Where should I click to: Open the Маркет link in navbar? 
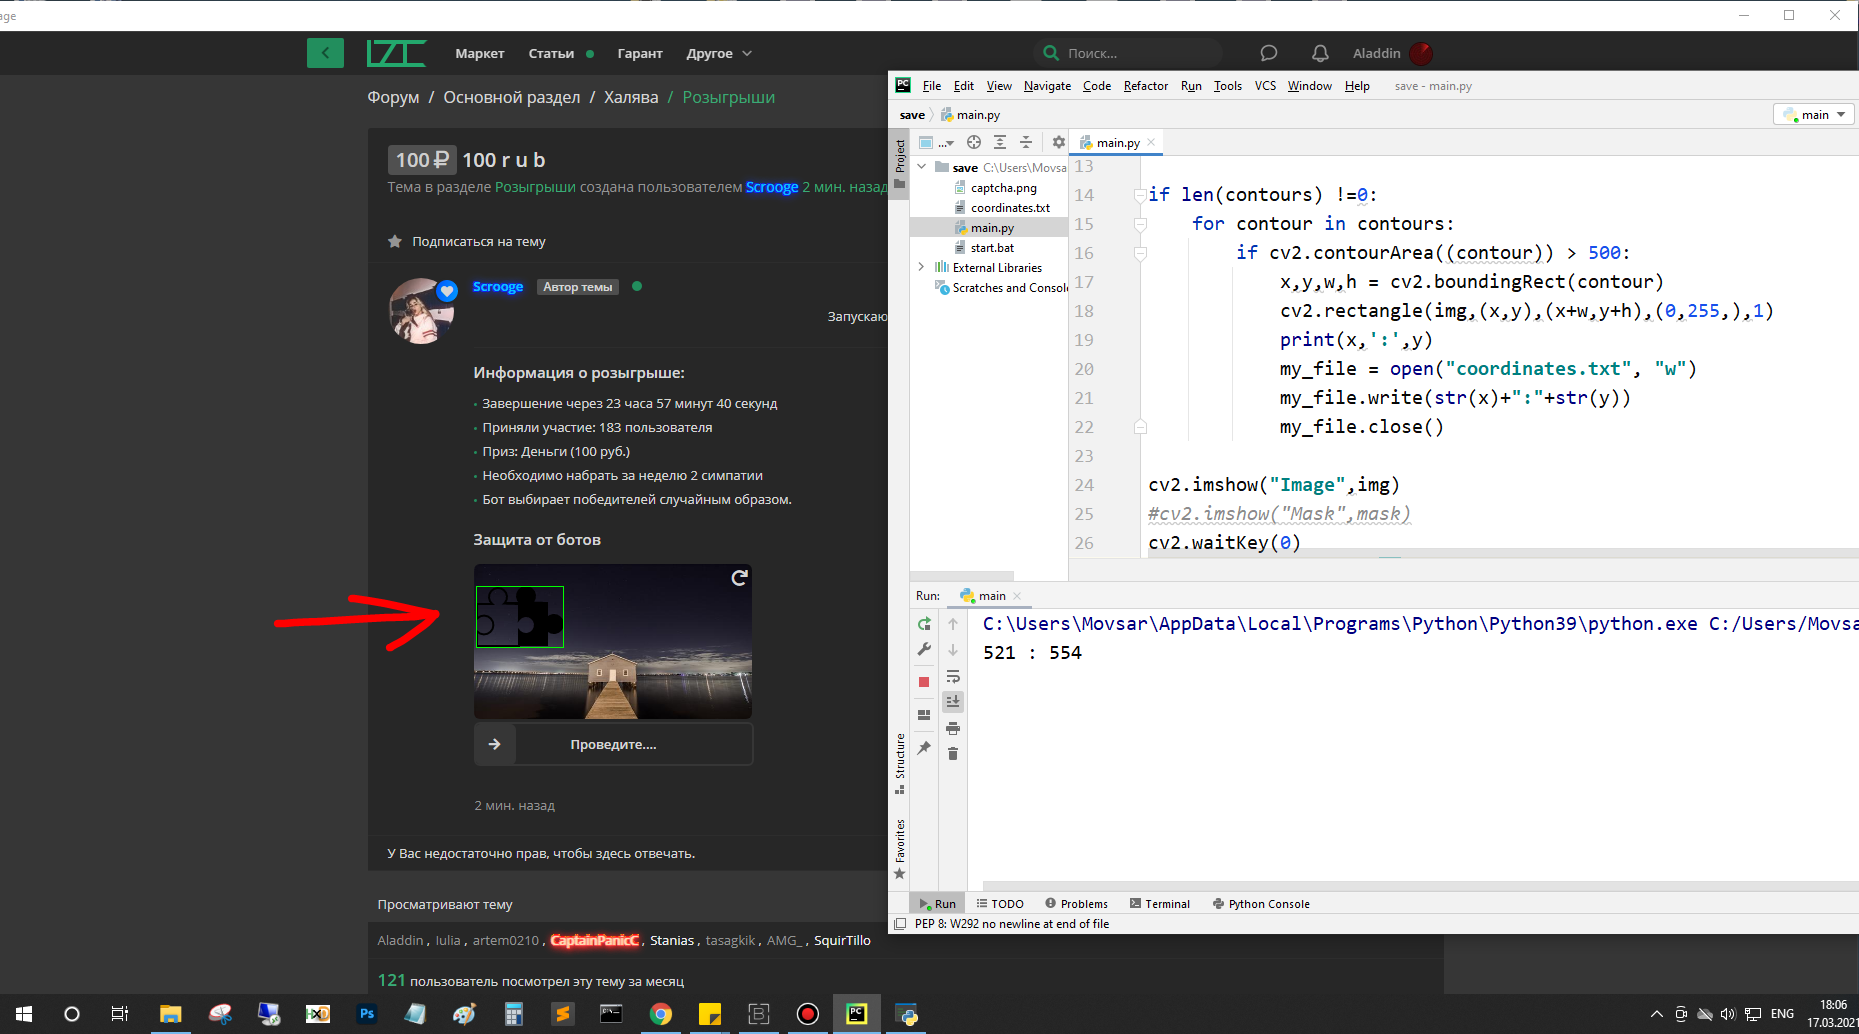tap(479, 53)
